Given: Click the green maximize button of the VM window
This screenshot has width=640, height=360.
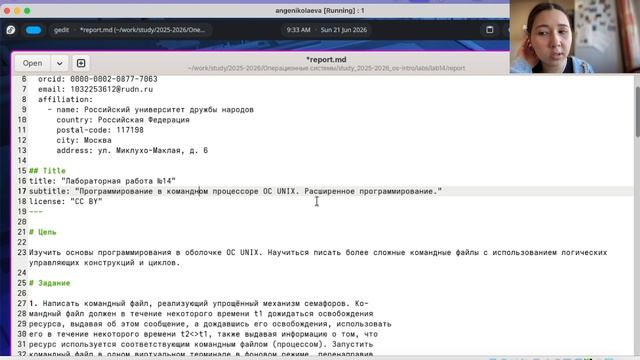Looking at the screenshot, I should point(27,11).
